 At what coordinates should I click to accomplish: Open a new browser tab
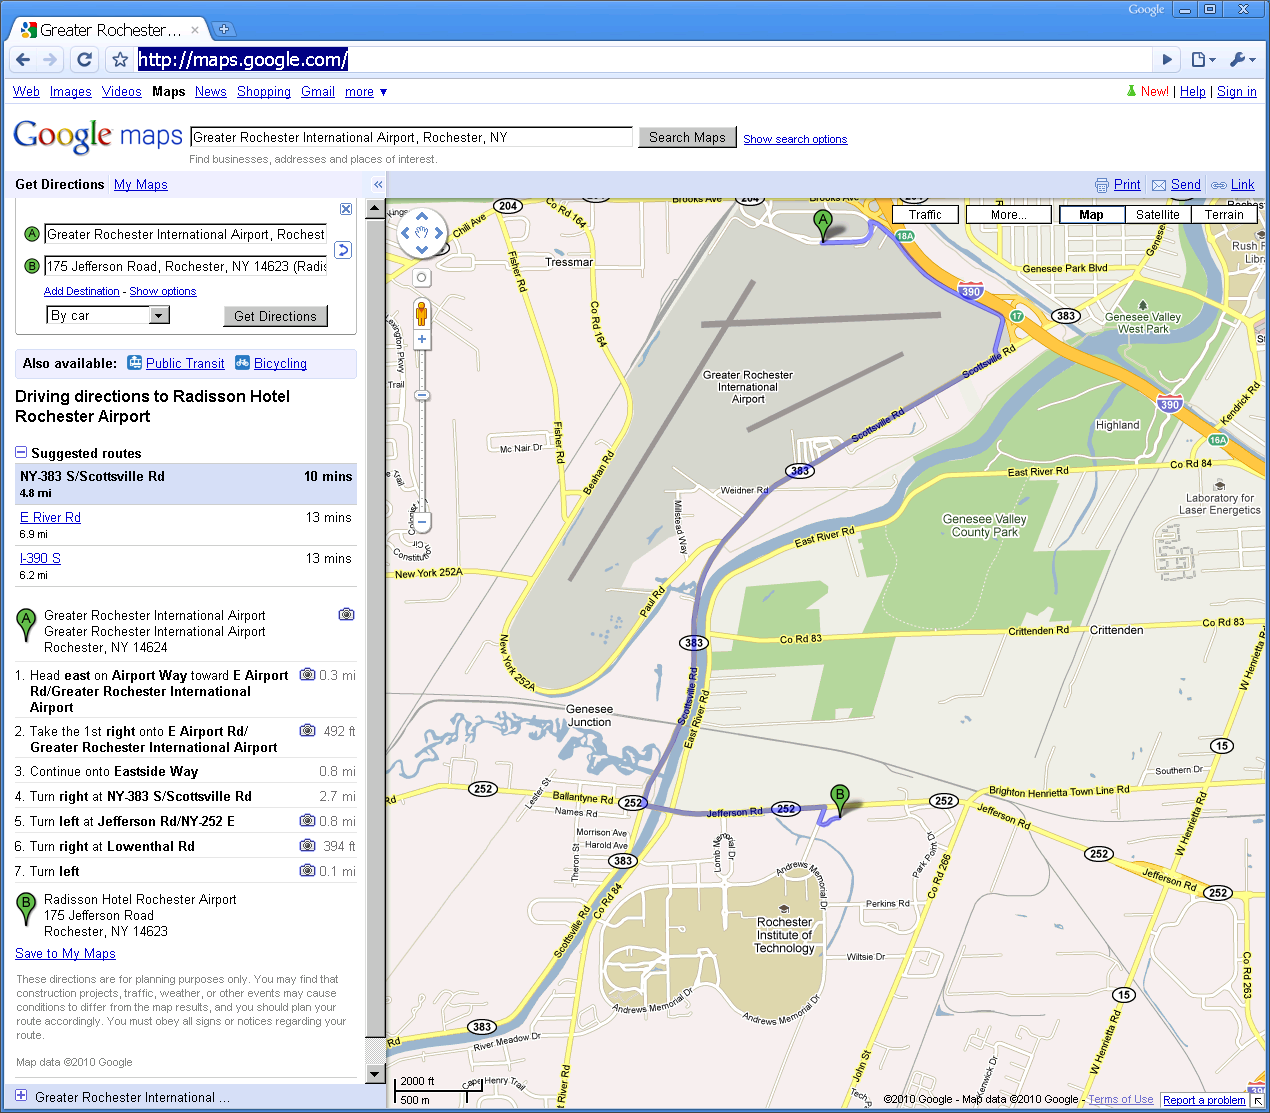pos(224,29)
